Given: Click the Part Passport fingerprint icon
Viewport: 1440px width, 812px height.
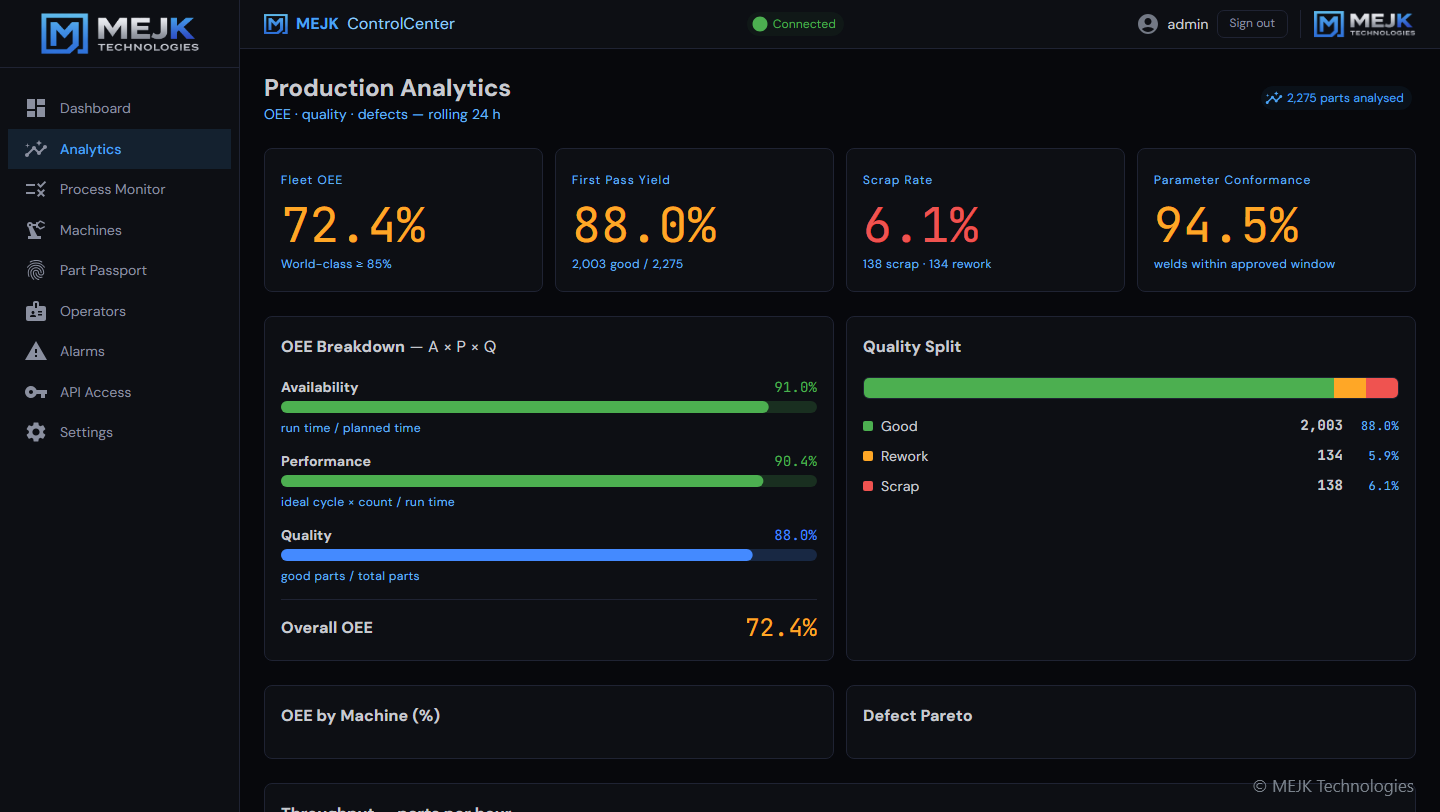Looking at the screenshot, I should 36,270.
